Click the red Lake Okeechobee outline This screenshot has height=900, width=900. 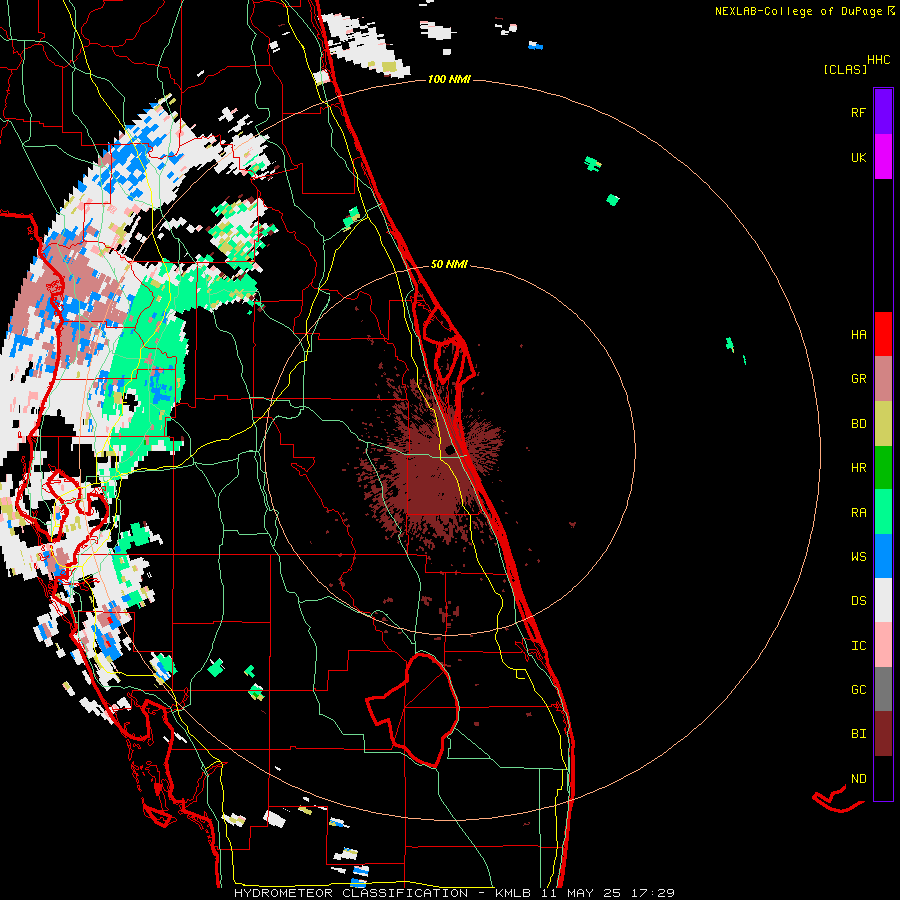coord(413,709)
